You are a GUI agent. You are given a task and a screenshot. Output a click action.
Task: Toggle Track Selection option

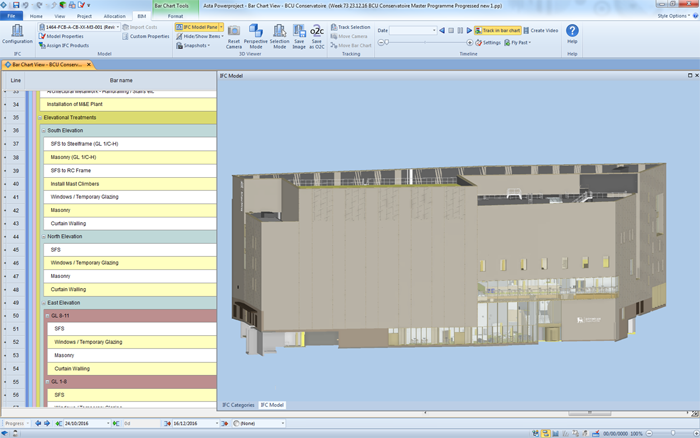350,27
